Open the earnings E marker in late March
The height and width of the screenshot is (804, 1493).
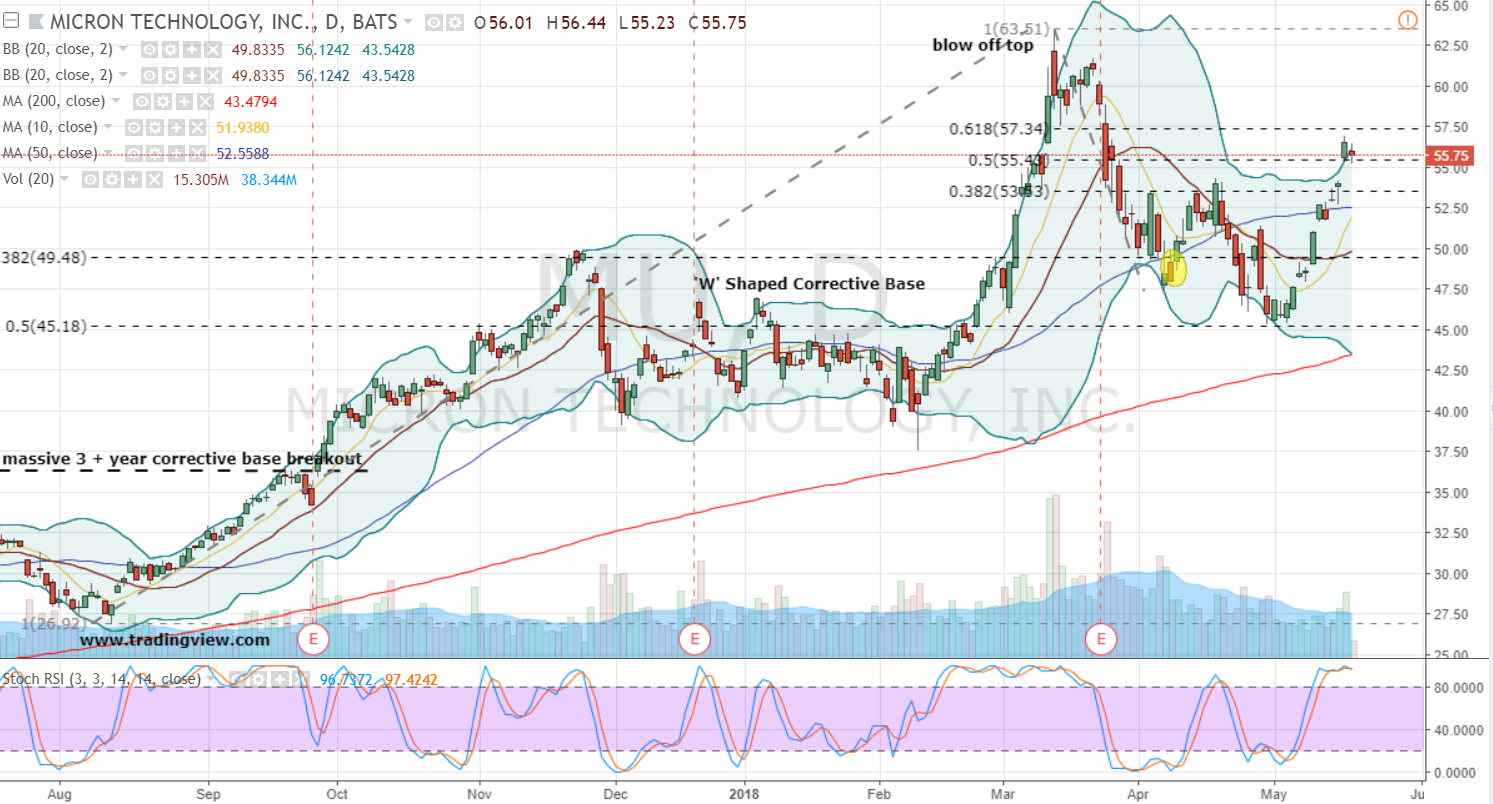click(1102, 638)
